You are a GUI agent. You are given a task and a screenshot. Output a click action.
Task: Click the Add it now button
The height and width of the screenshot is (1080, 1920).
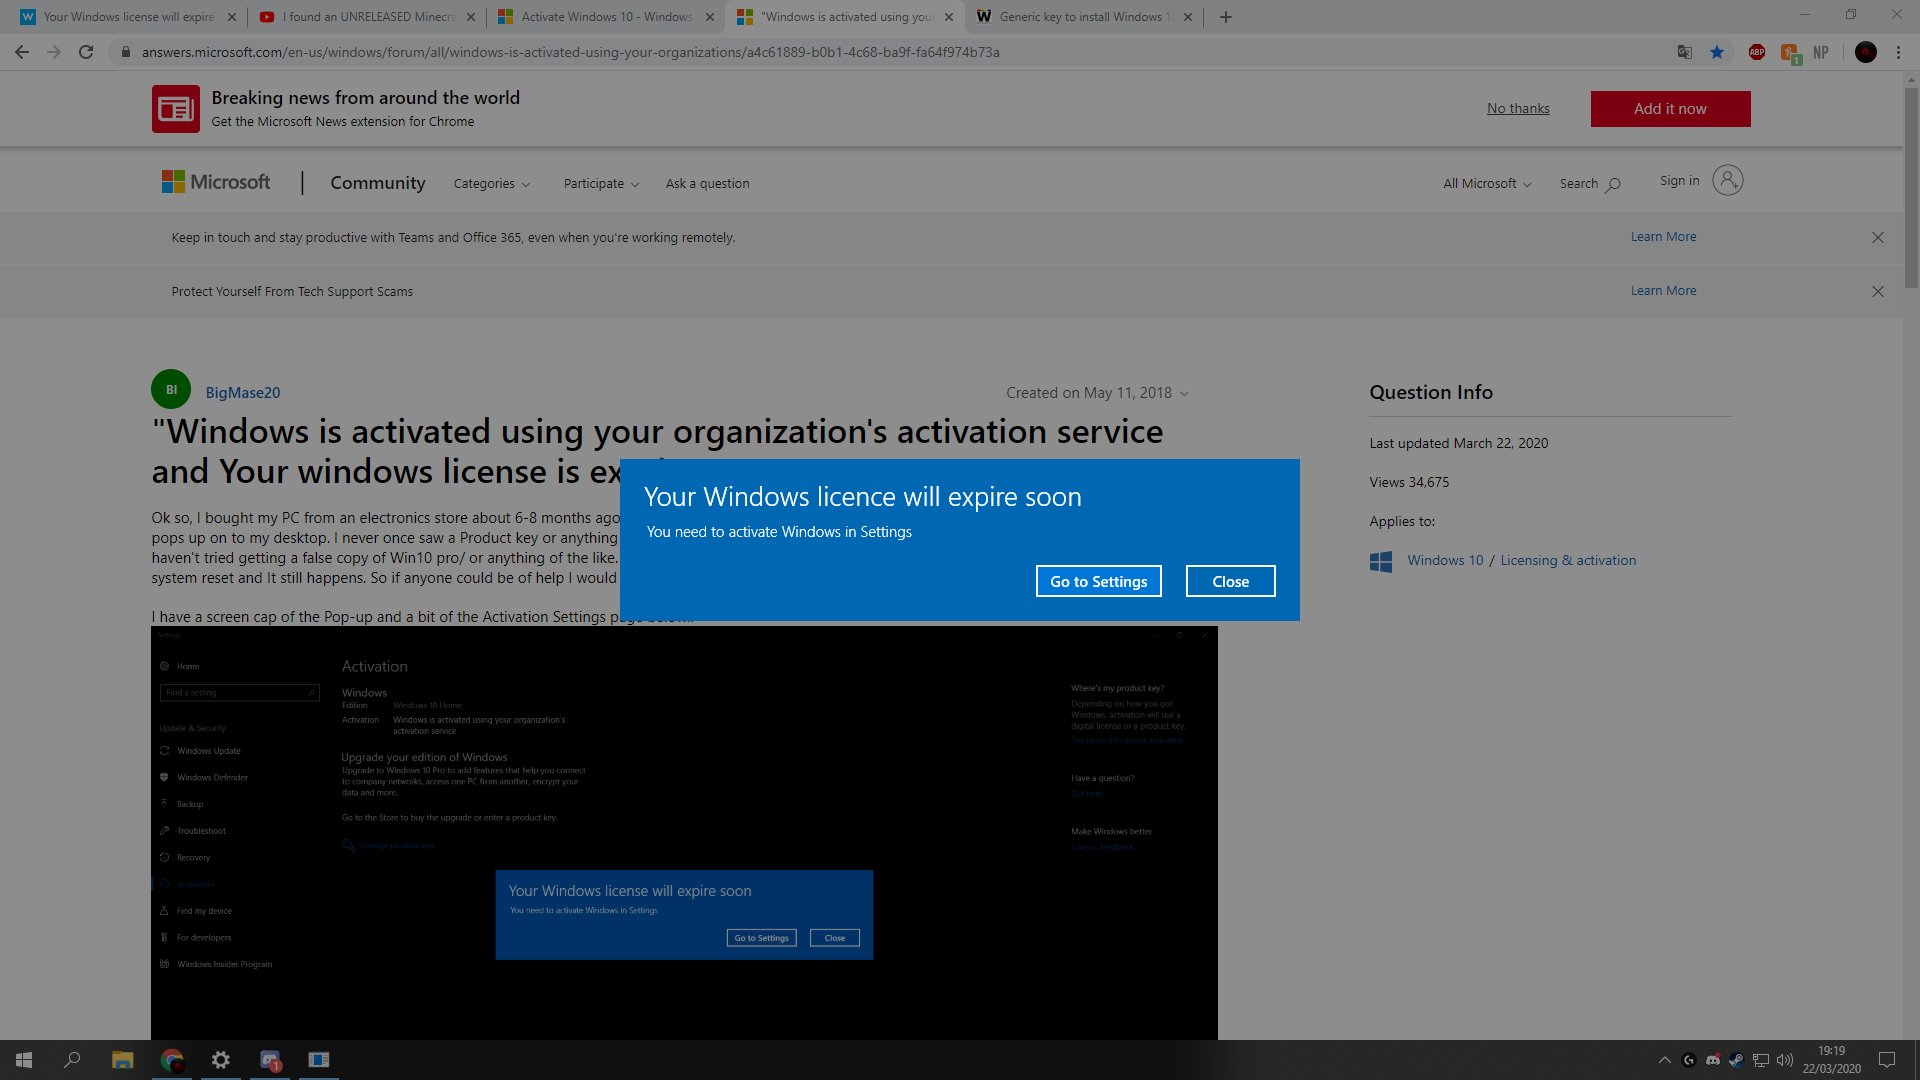(x=1670, y=109)
